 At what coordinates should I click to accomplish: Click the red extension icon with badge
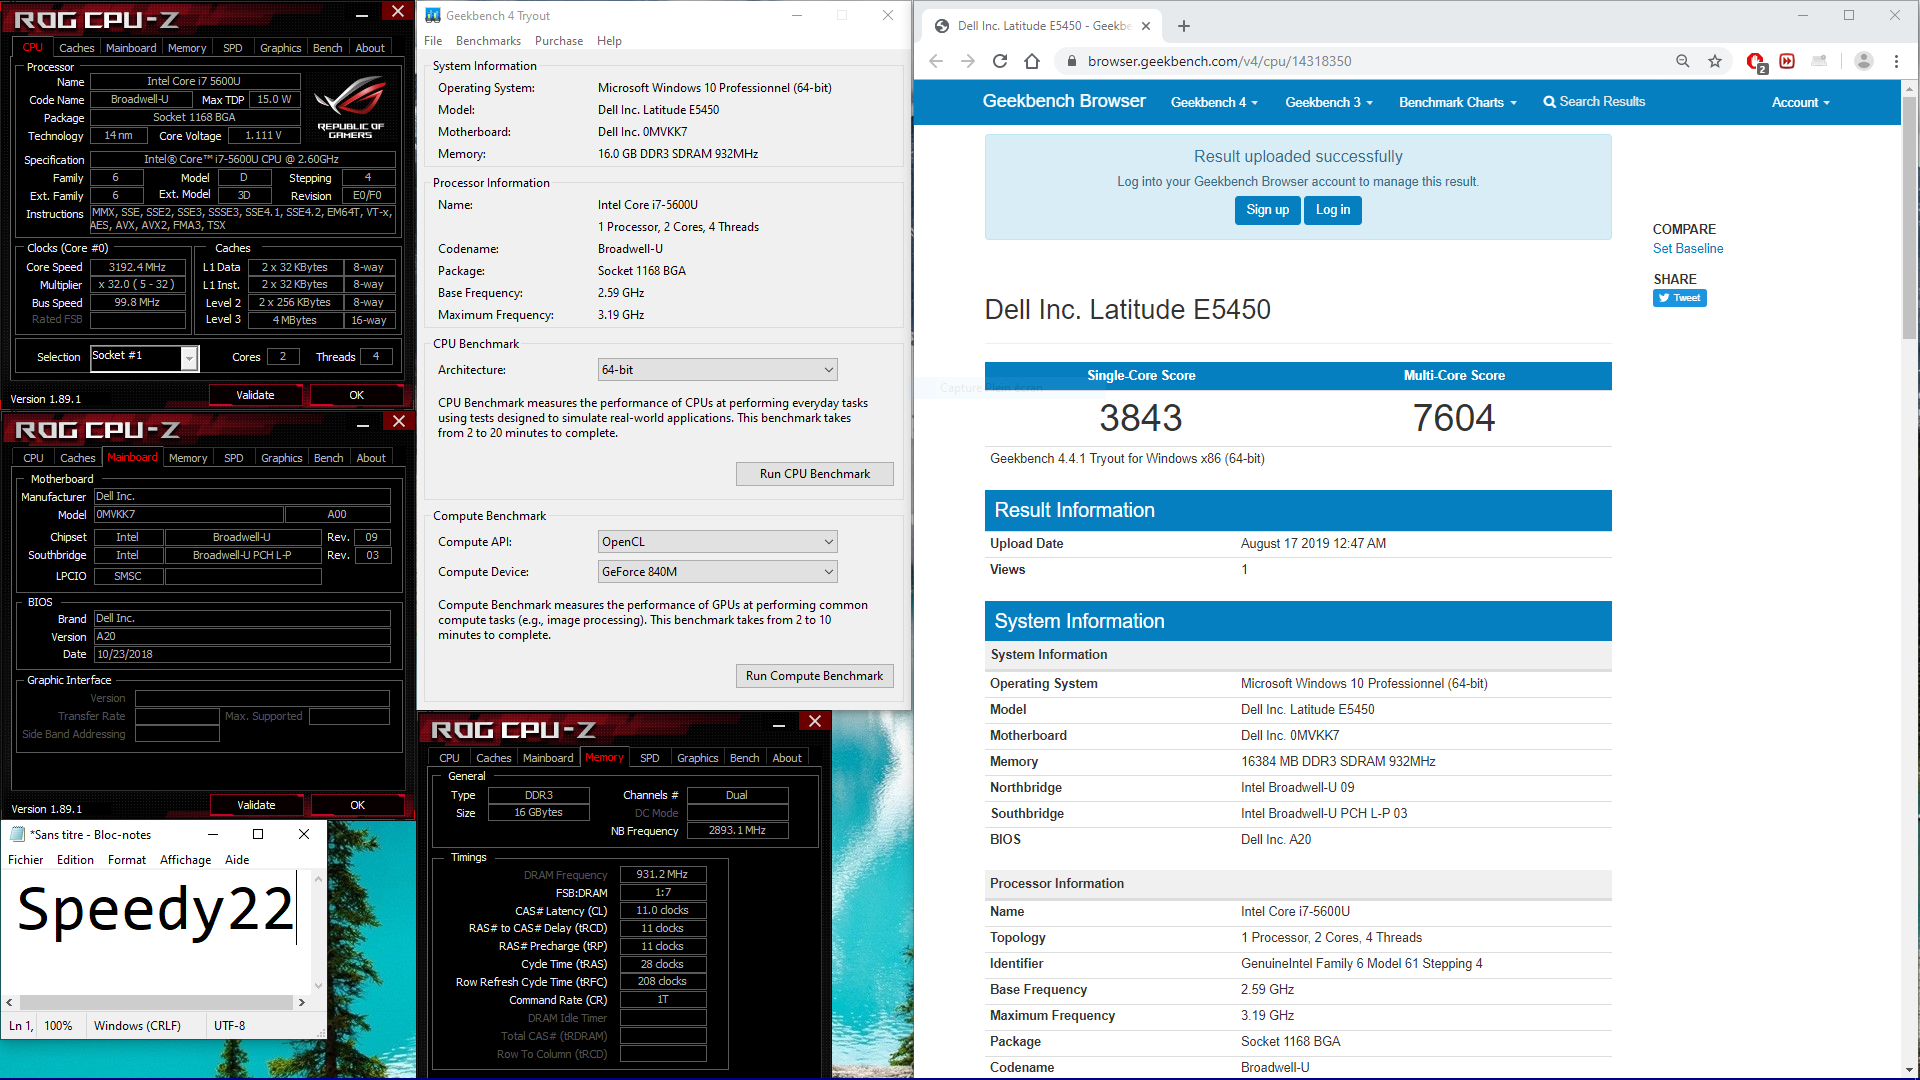pyautogui.click(x=1756, y=62)
